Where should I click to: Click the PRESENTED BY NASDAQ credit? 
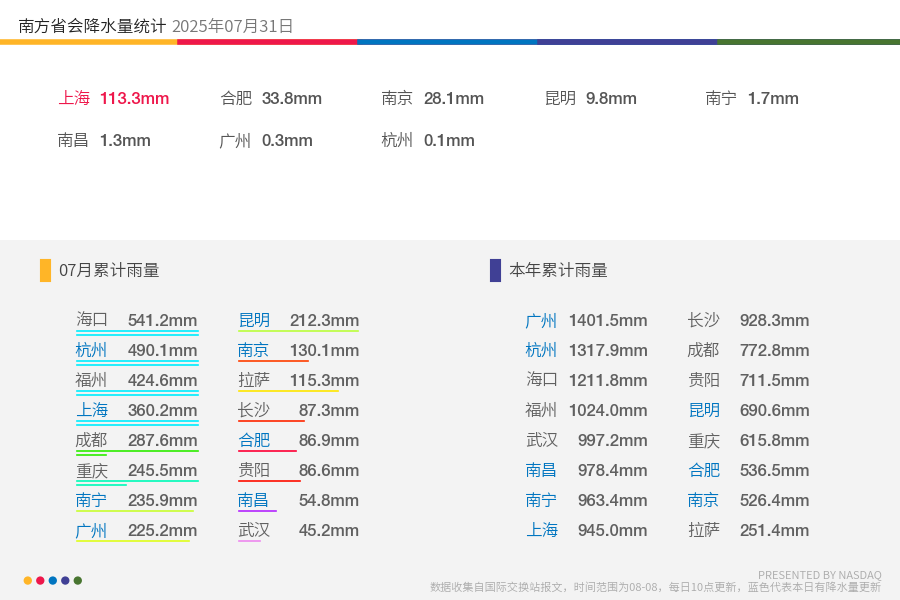tap(819, 575)
